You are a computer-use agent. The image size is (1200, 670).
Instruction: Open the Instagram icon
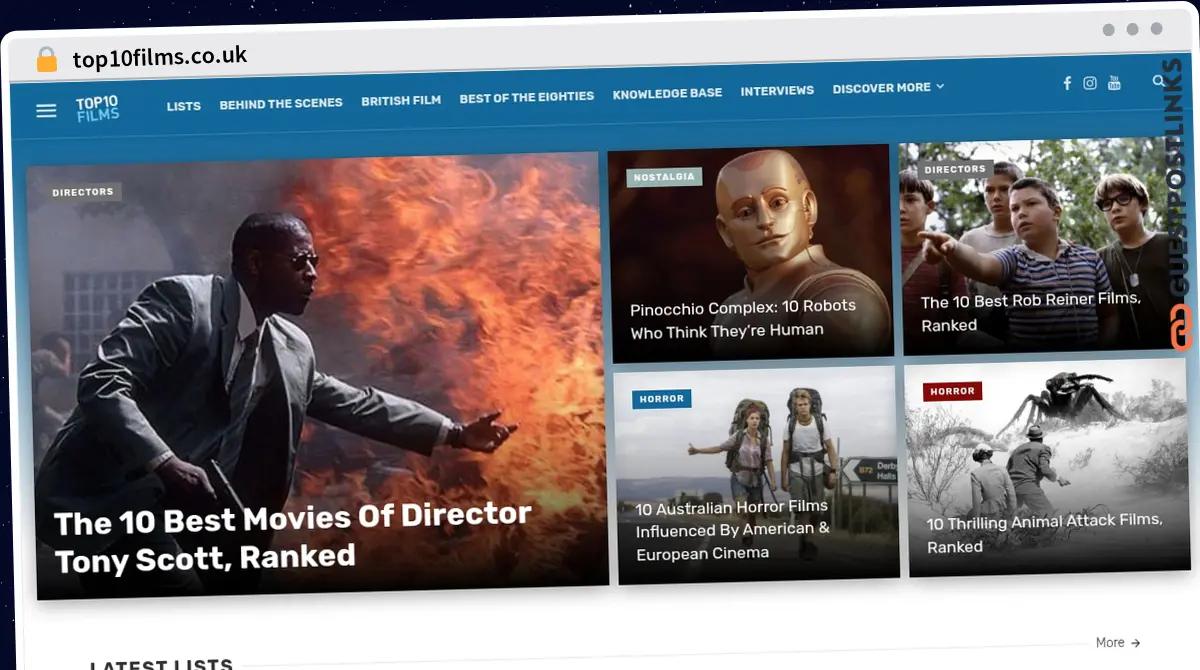tap(1090, 83)
